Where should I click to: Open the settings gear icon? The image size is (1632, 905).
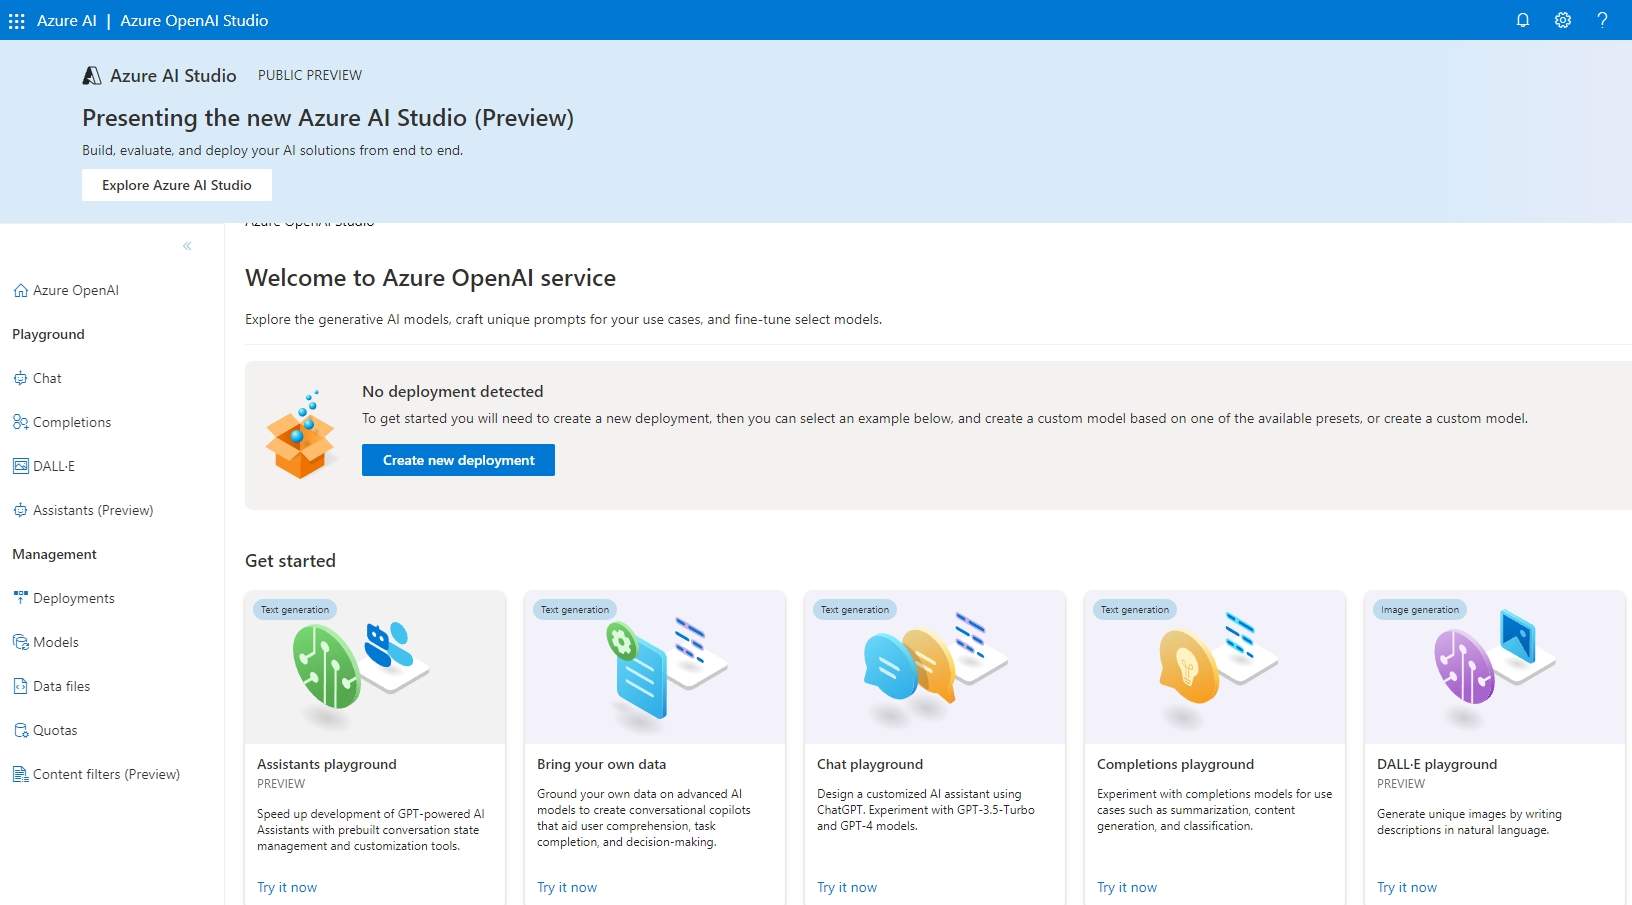pos(1562,20)
